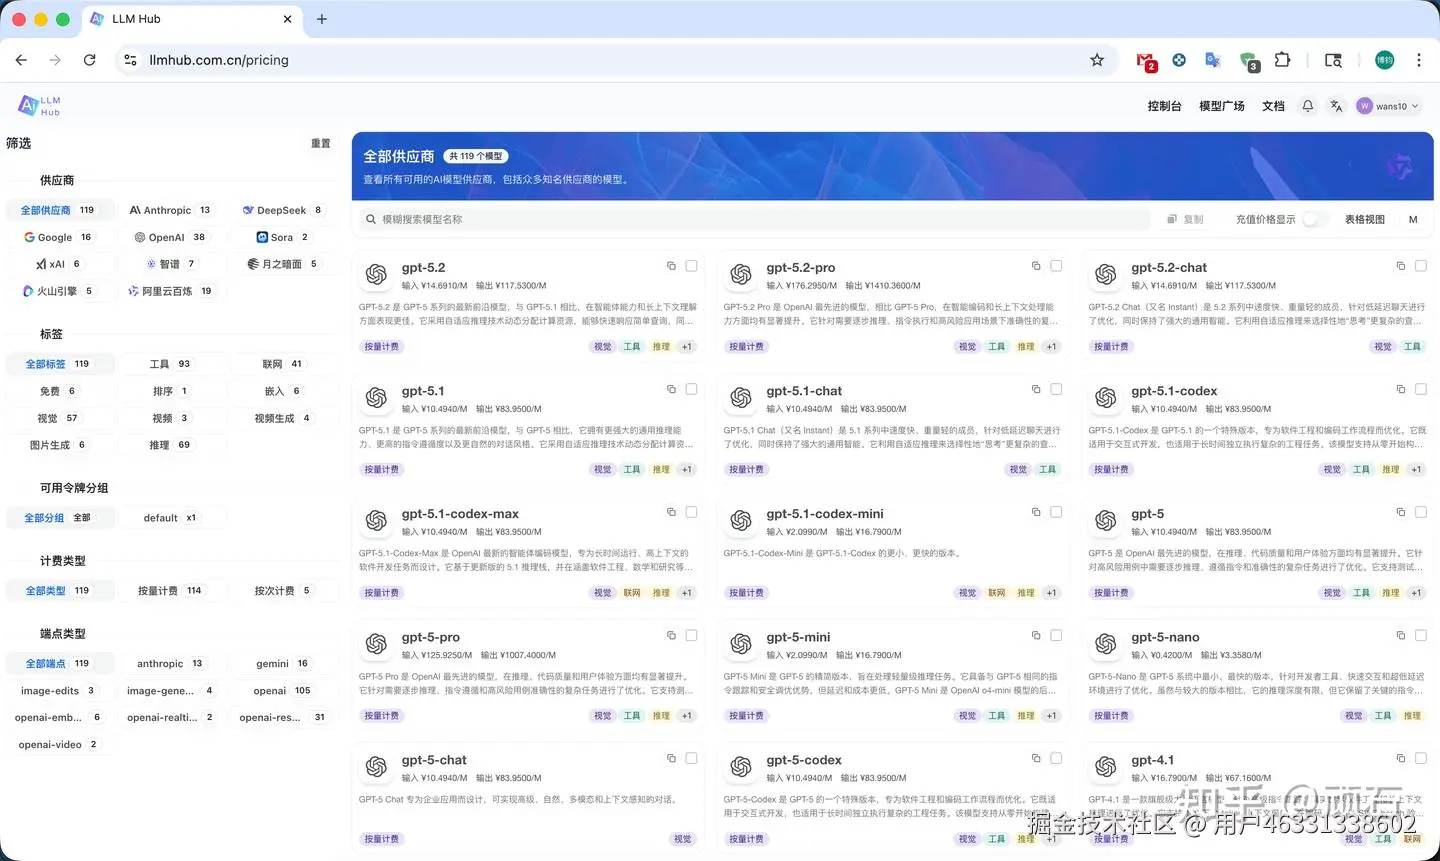This screenshot has height=861, width=1440.
Task: Bookmark this page with the star
Action: point(1097,60)
